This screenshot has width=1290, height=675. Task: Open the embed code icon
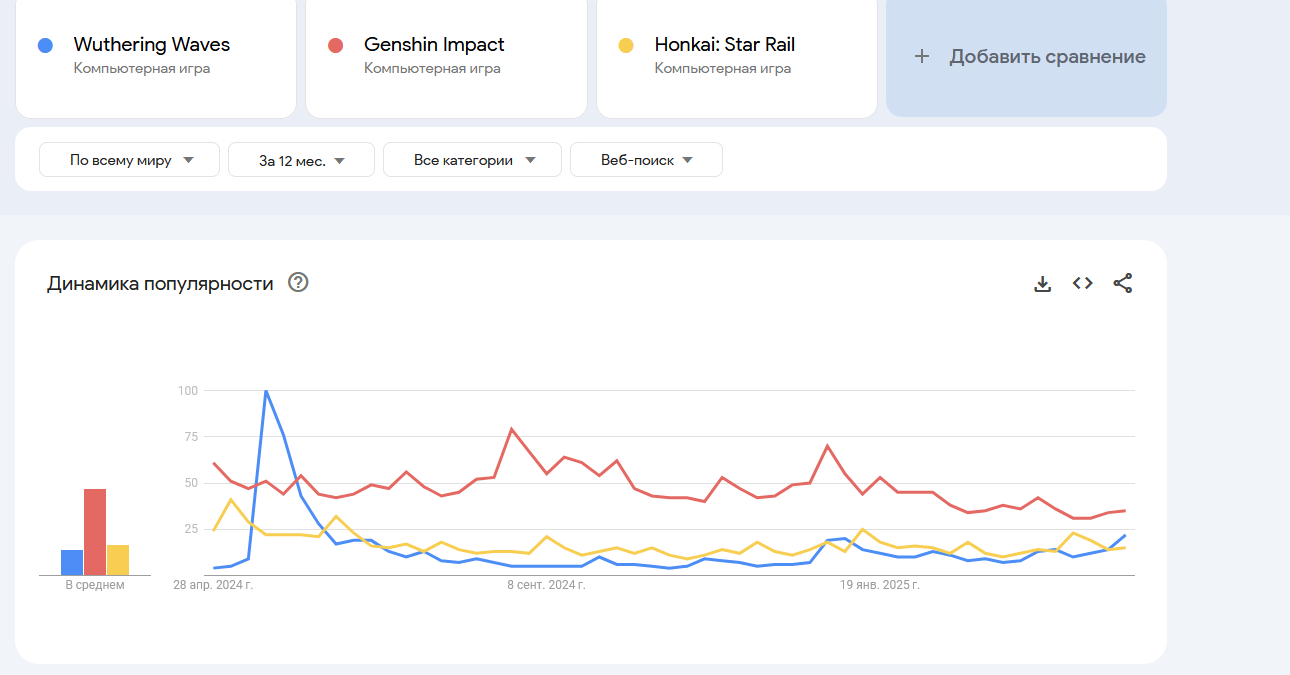click(x=1082, y=283)
